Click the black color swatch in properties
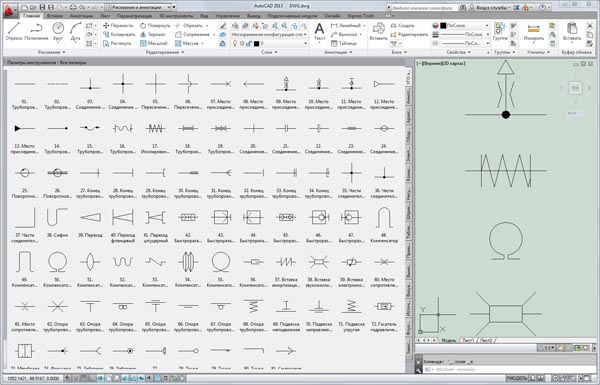The width and height of the screenshot is (600, 385). coord(443,26)
